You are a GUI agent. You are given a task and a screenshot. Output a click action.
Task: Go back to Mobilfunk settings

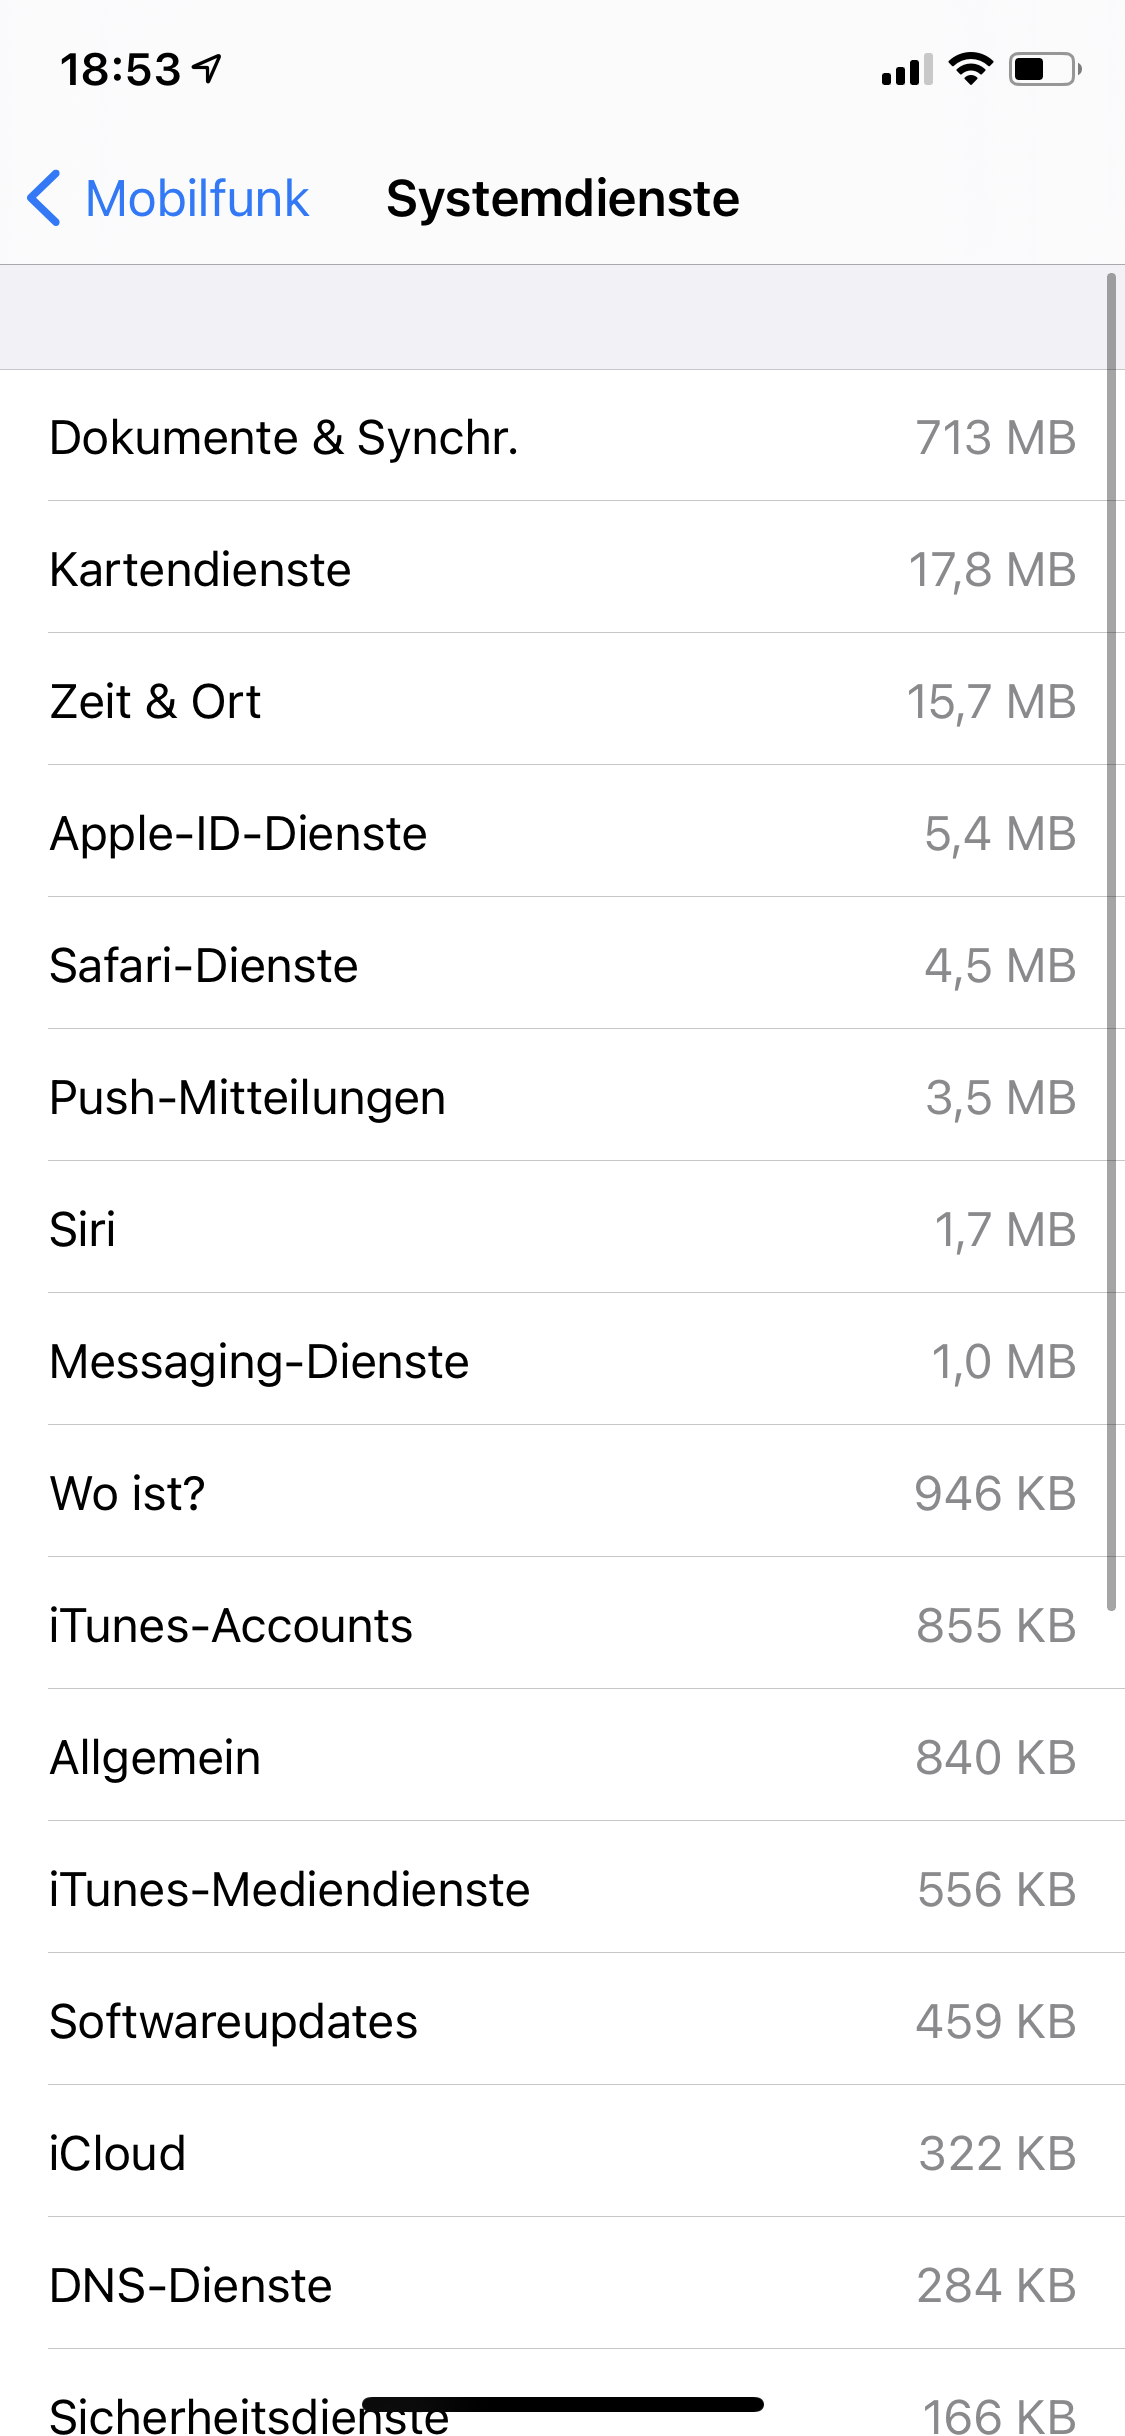197,198
